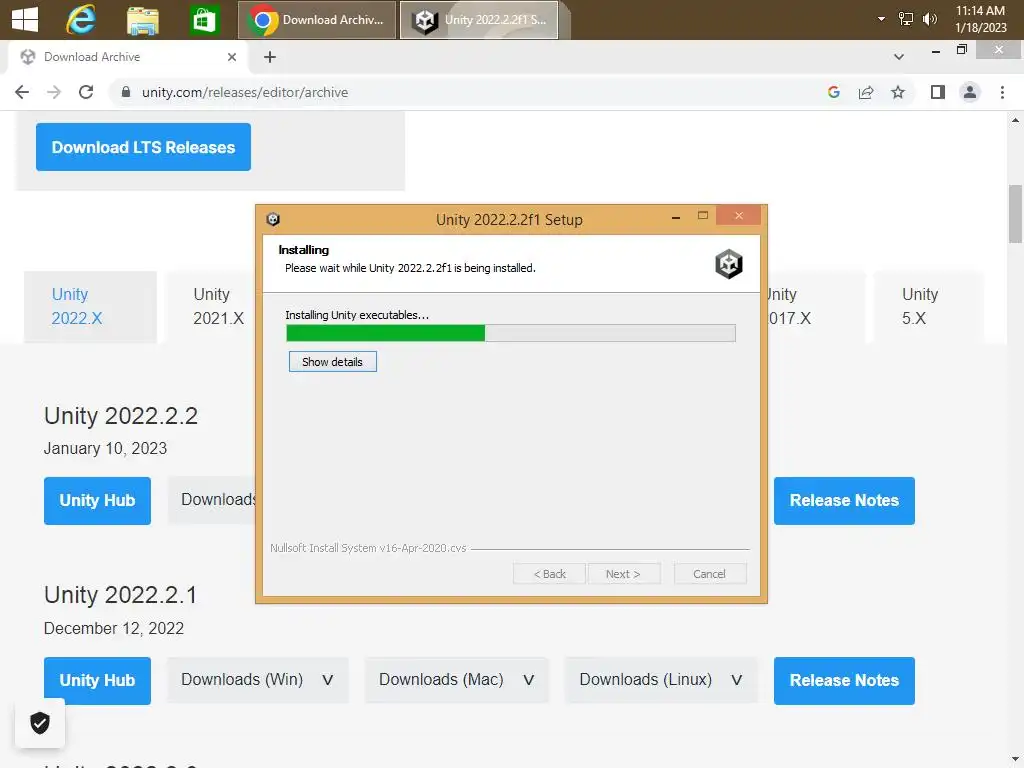
Task: Open the Windows Store taskbar icon
Action: coord(204,20)
